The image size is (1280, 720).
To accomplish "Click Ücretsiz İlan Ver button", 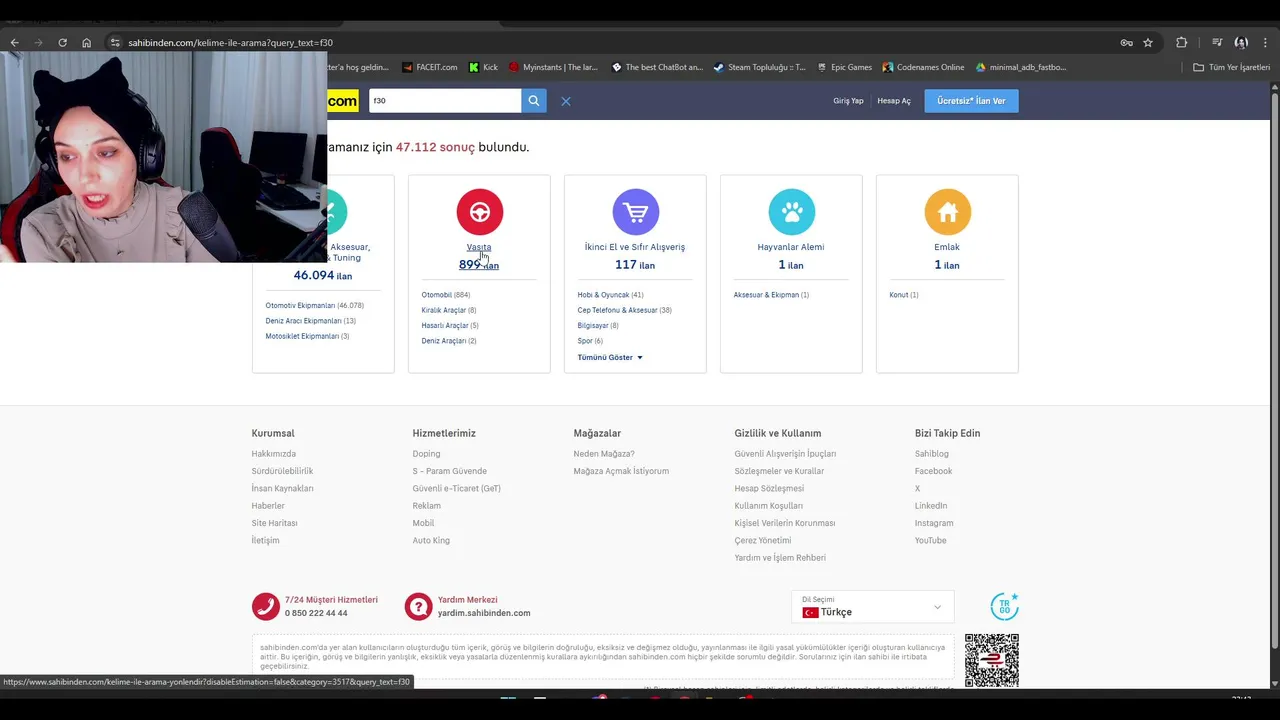I will pos(971,101).
